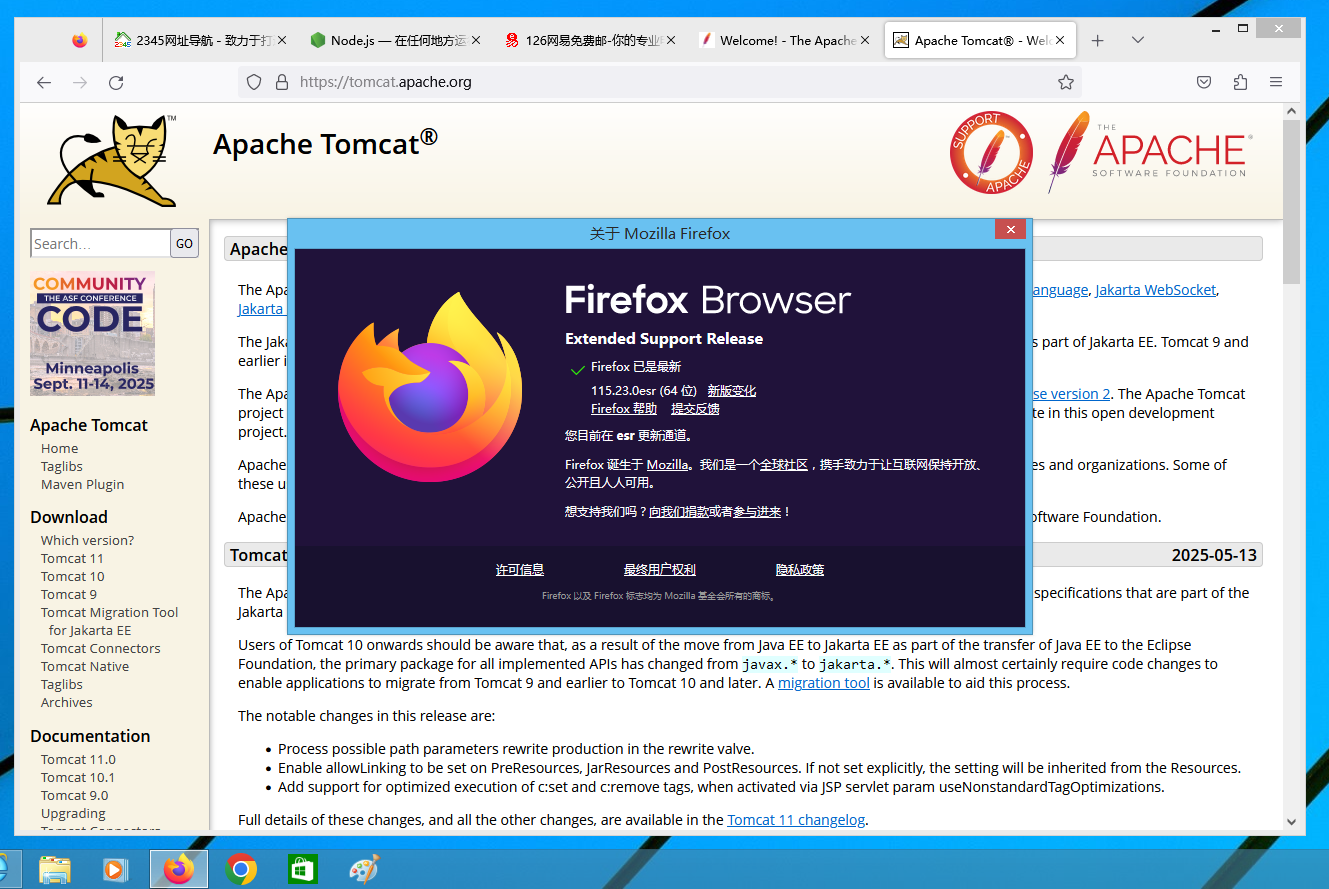Open Google Chrome from the taskbar
The width and height of the screenshot is (1329, 889).
(241, 869)
